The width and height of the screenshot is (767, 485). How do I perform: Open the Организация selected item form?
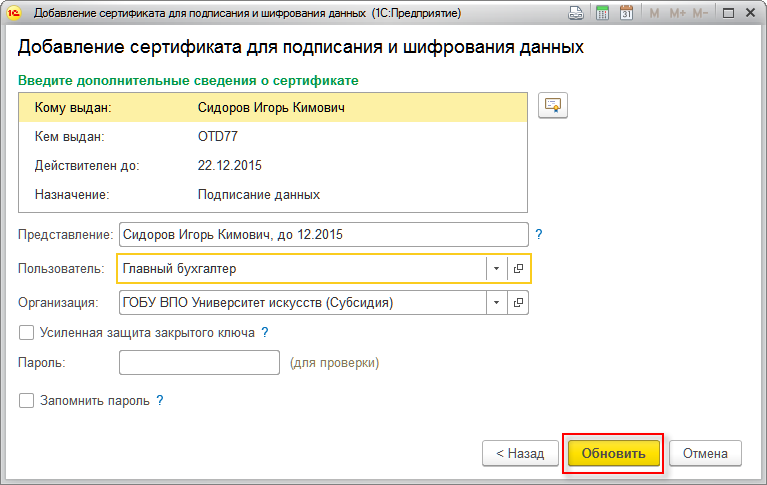pos(518,302)
